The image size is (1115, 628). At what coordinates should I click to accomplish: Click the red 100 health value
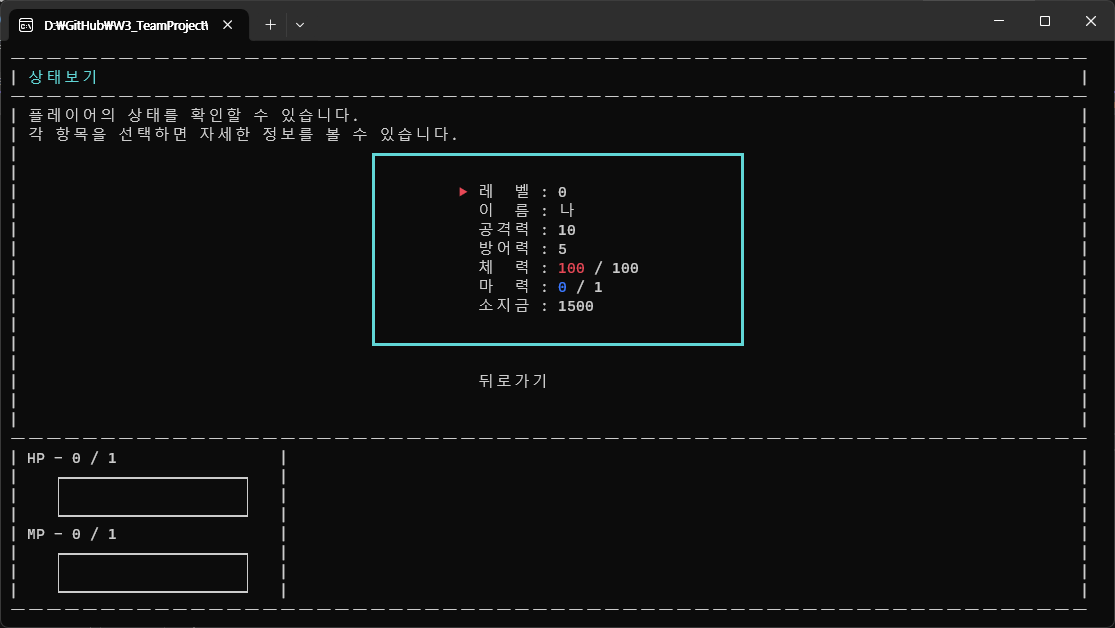pyautogui.click(x=571, y=268)
